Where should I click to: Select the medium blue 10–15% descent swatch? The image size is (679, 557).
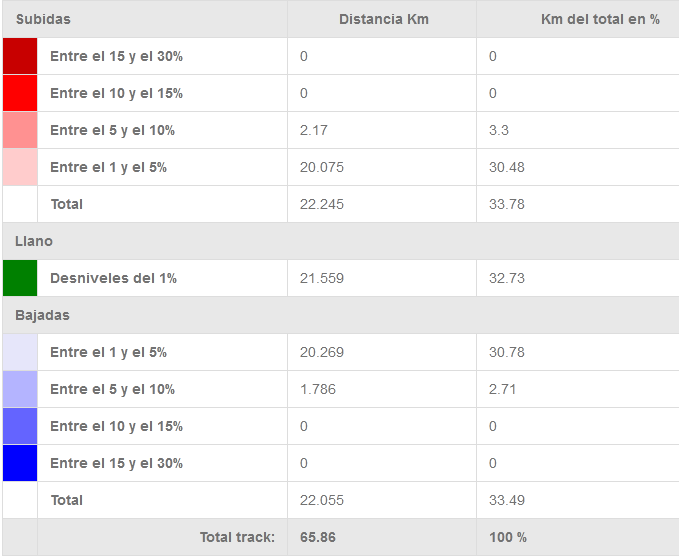[20, 426]
